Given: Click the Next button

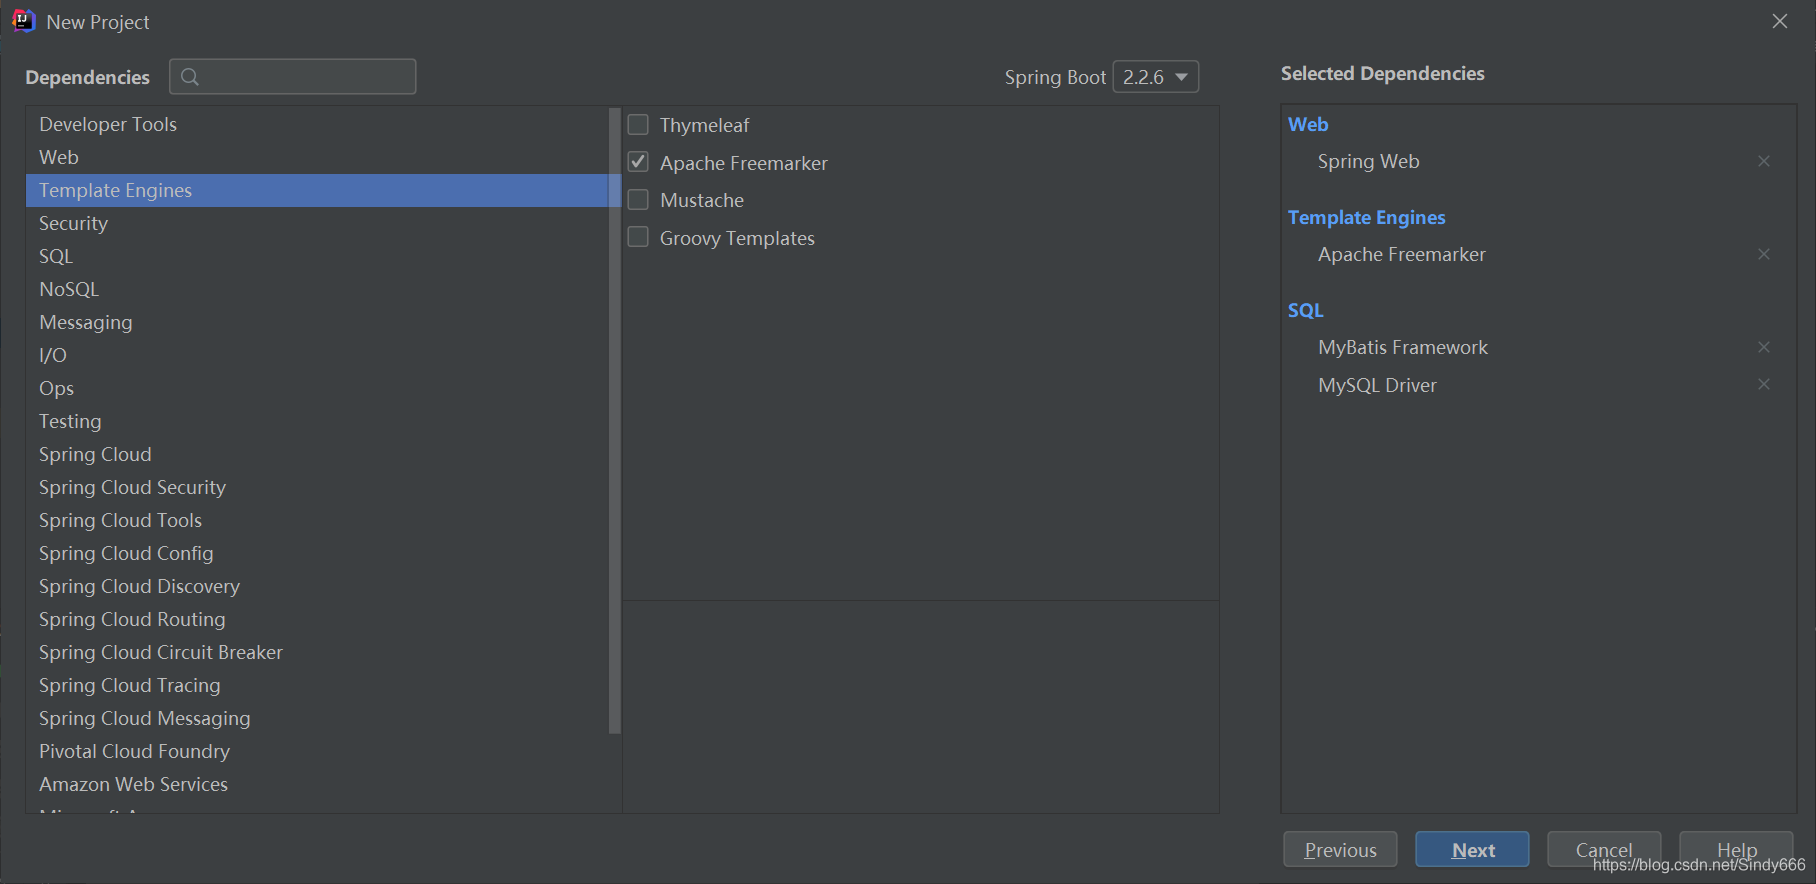Looking at the screenshot, I should pos(1472,850).
